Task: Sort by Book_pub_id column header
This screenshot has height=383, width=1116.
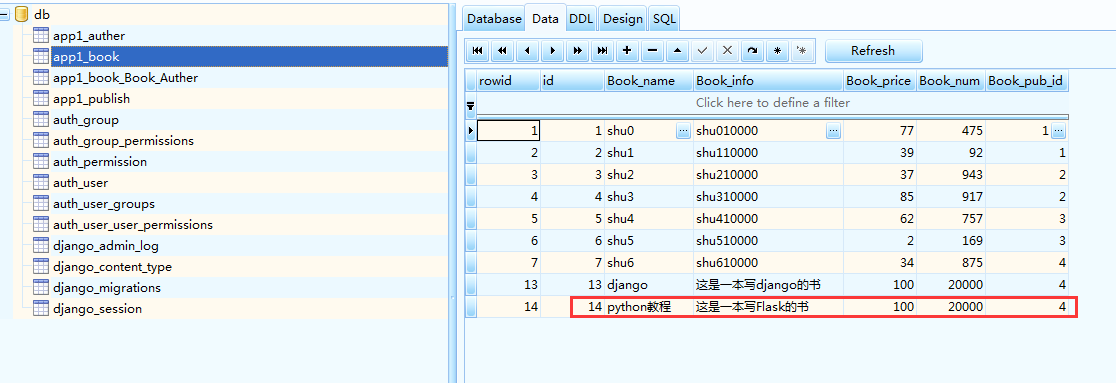Action: [x=1027, y=80]
